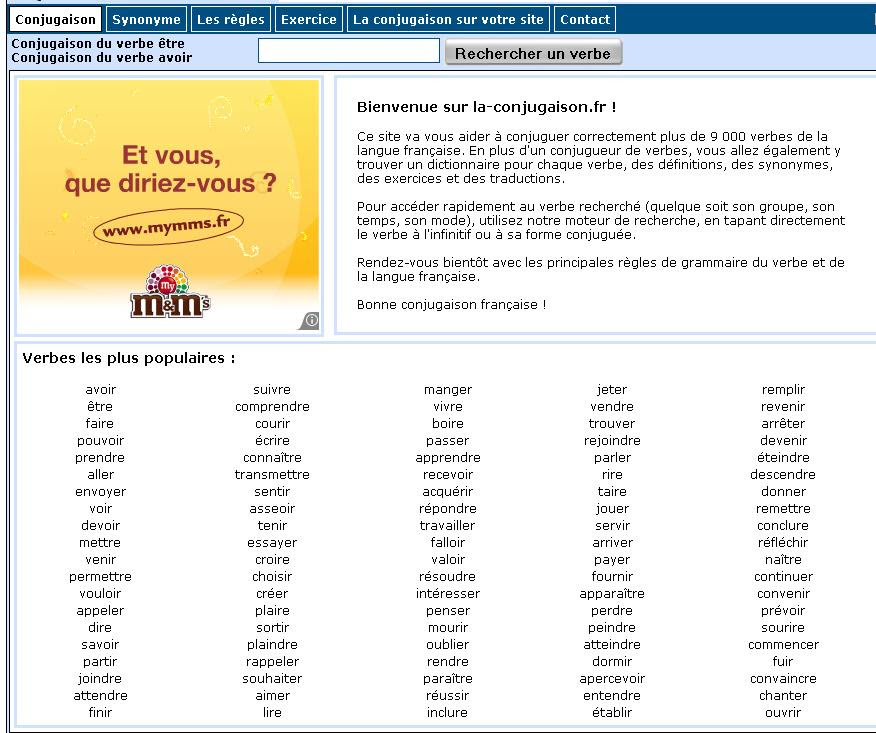
Task: Open the verb commencer
Action: pyautogui.click(x=783, y=644)
